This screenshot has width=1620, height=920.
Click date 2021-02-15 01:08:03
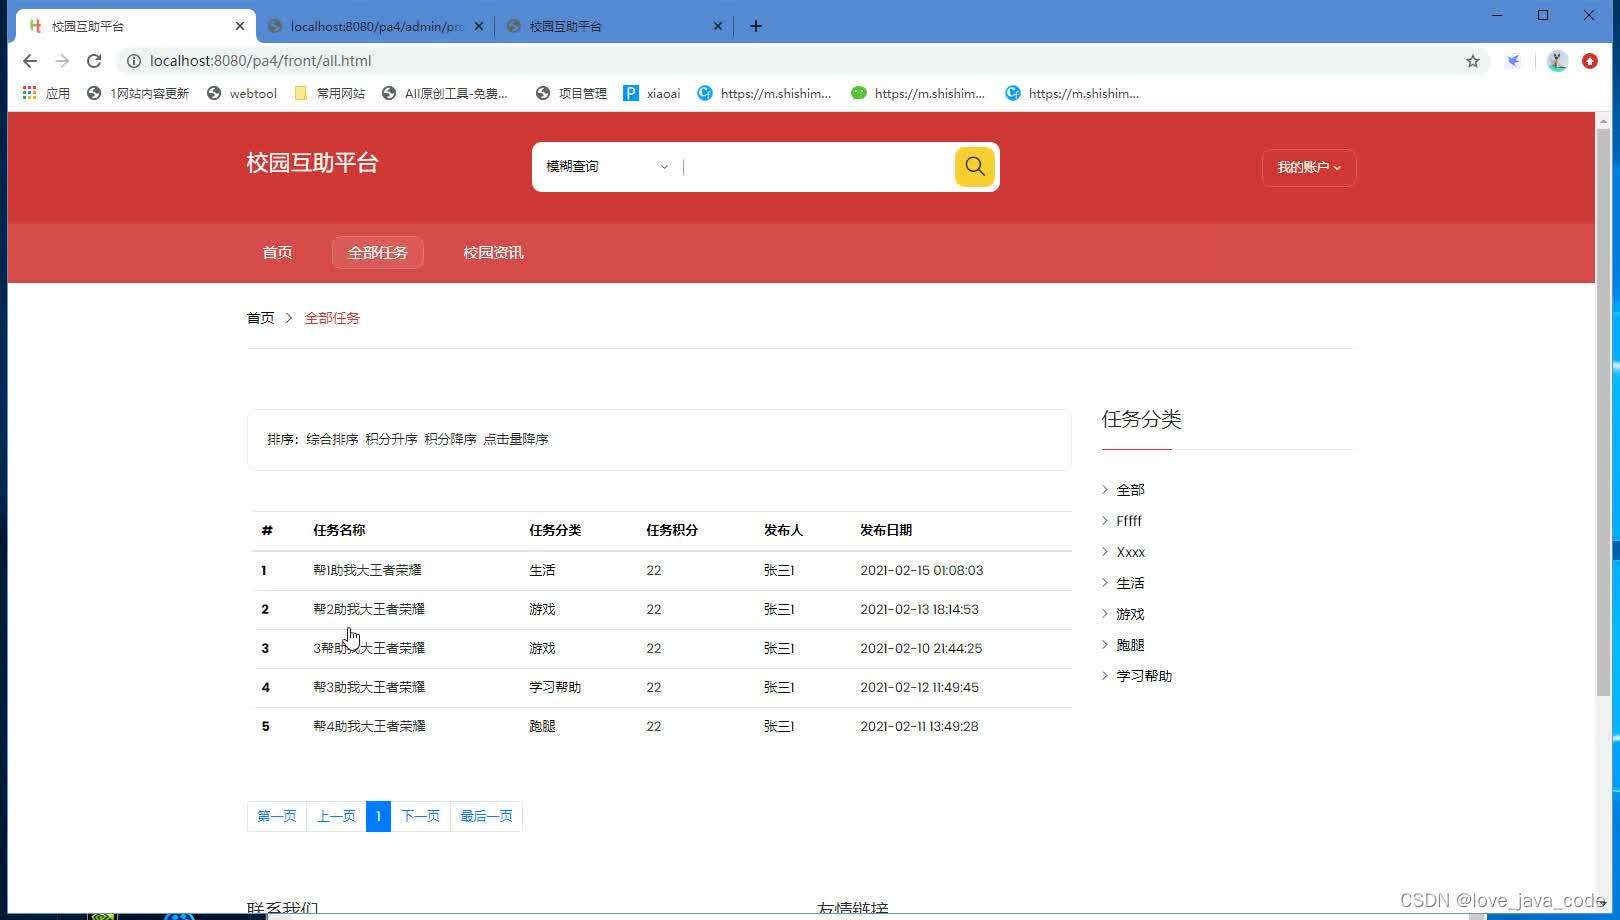921,570
